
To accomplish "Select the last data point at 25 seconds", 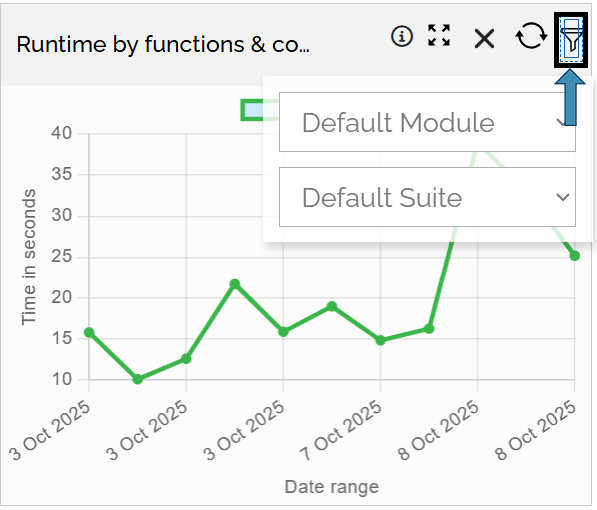I will [575, 256].
